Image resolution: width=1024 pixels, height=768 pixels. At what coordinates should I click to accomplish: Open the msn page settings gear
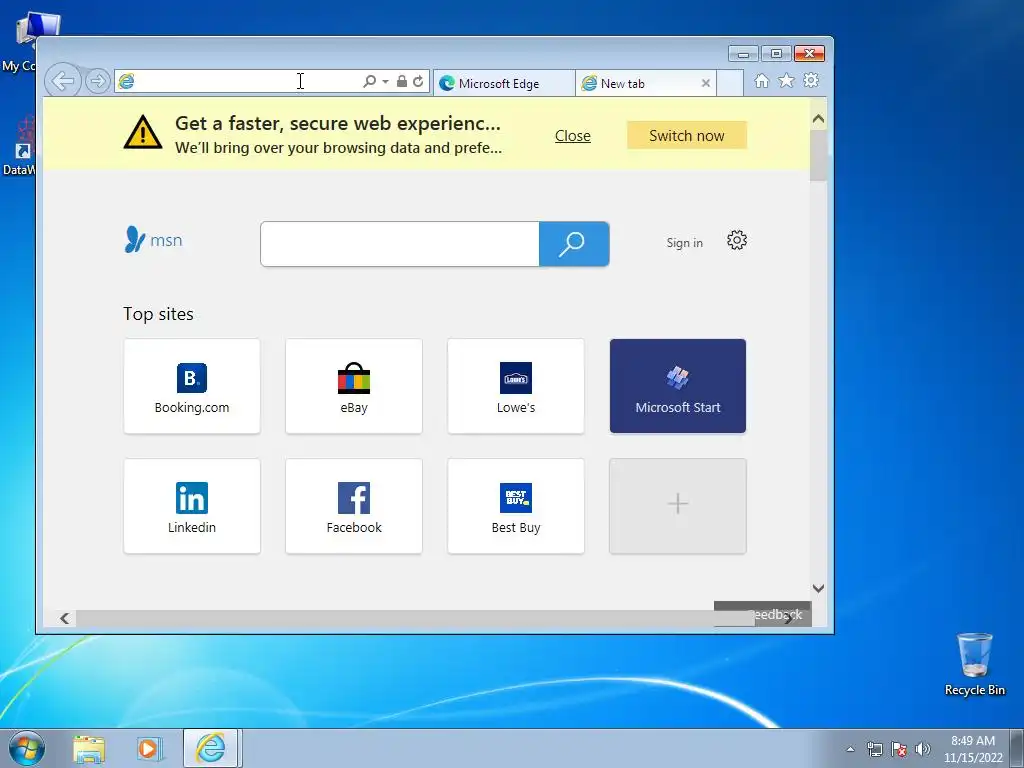pos(737,240)
